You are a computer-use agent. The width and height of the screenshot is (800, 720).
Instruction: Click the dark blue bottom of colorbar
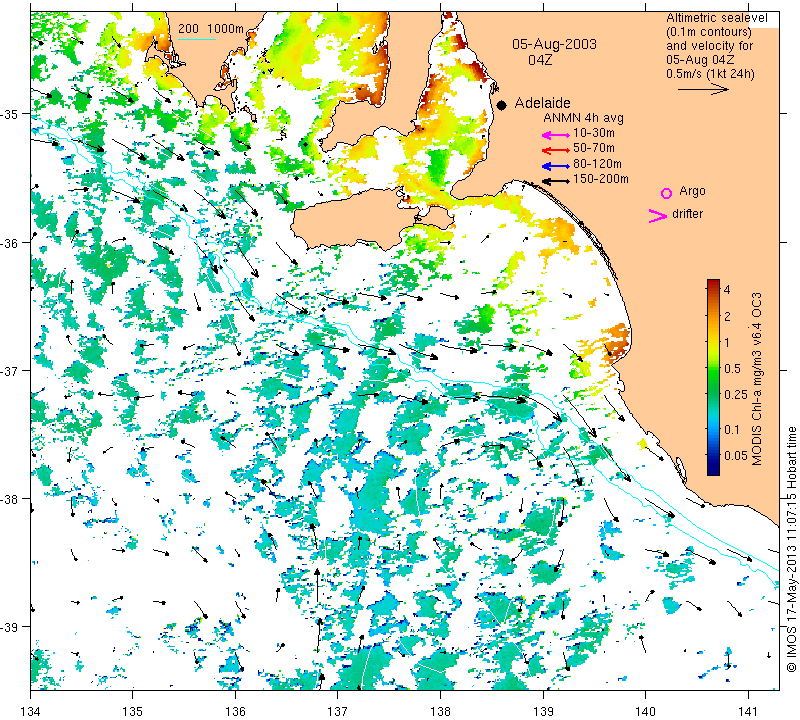tap(713, 470)
